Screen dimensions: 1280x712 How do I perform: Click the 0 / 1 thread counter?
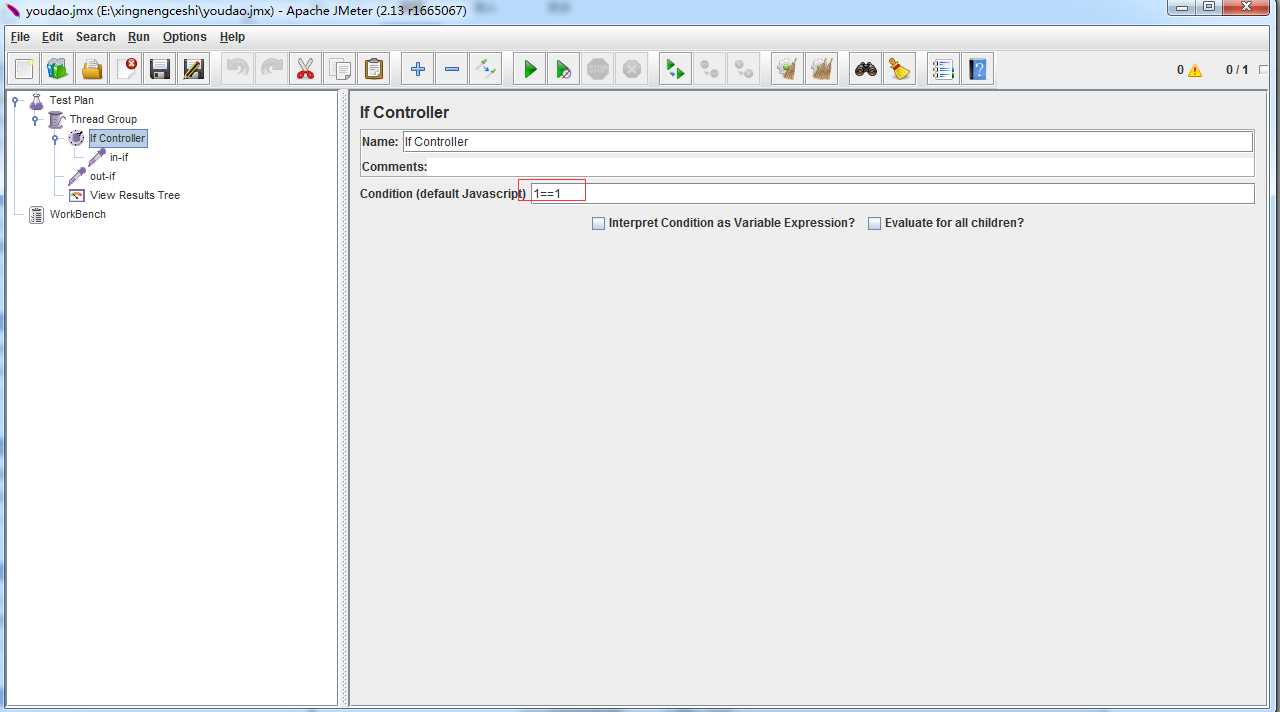click(1237, 70)
